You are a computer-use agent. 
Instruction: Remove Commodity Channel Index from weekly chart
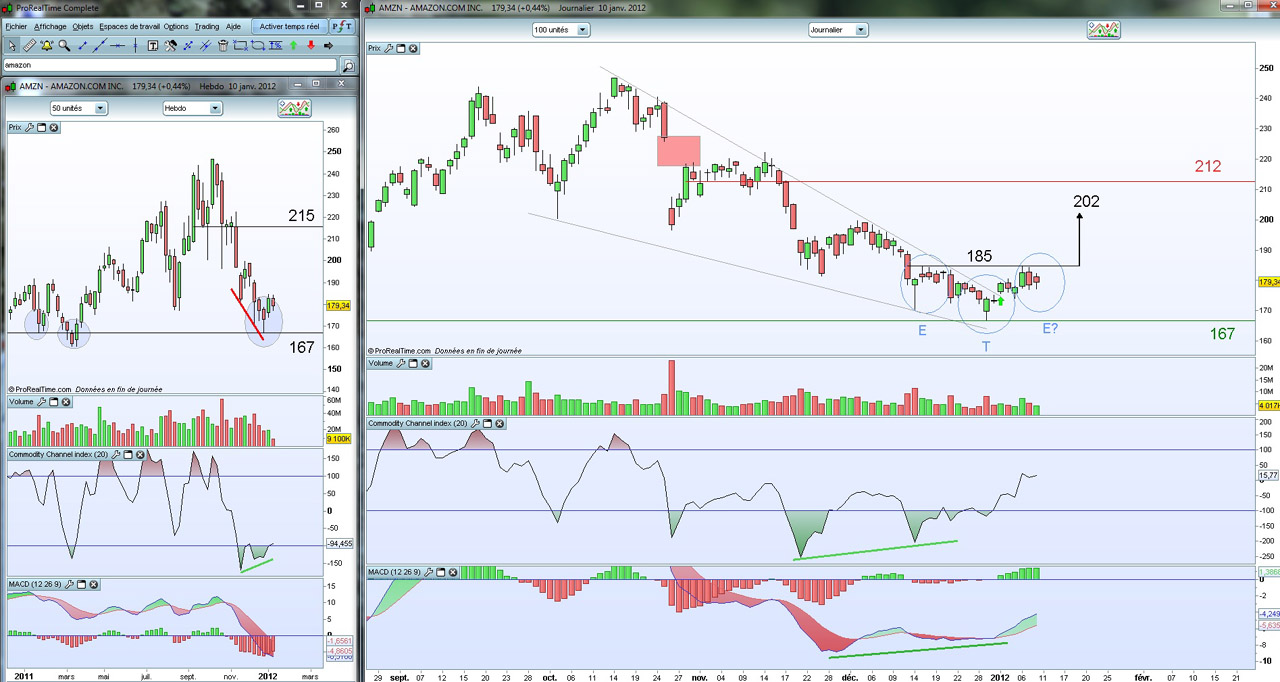pyautogui.click(x=140, y=455)
